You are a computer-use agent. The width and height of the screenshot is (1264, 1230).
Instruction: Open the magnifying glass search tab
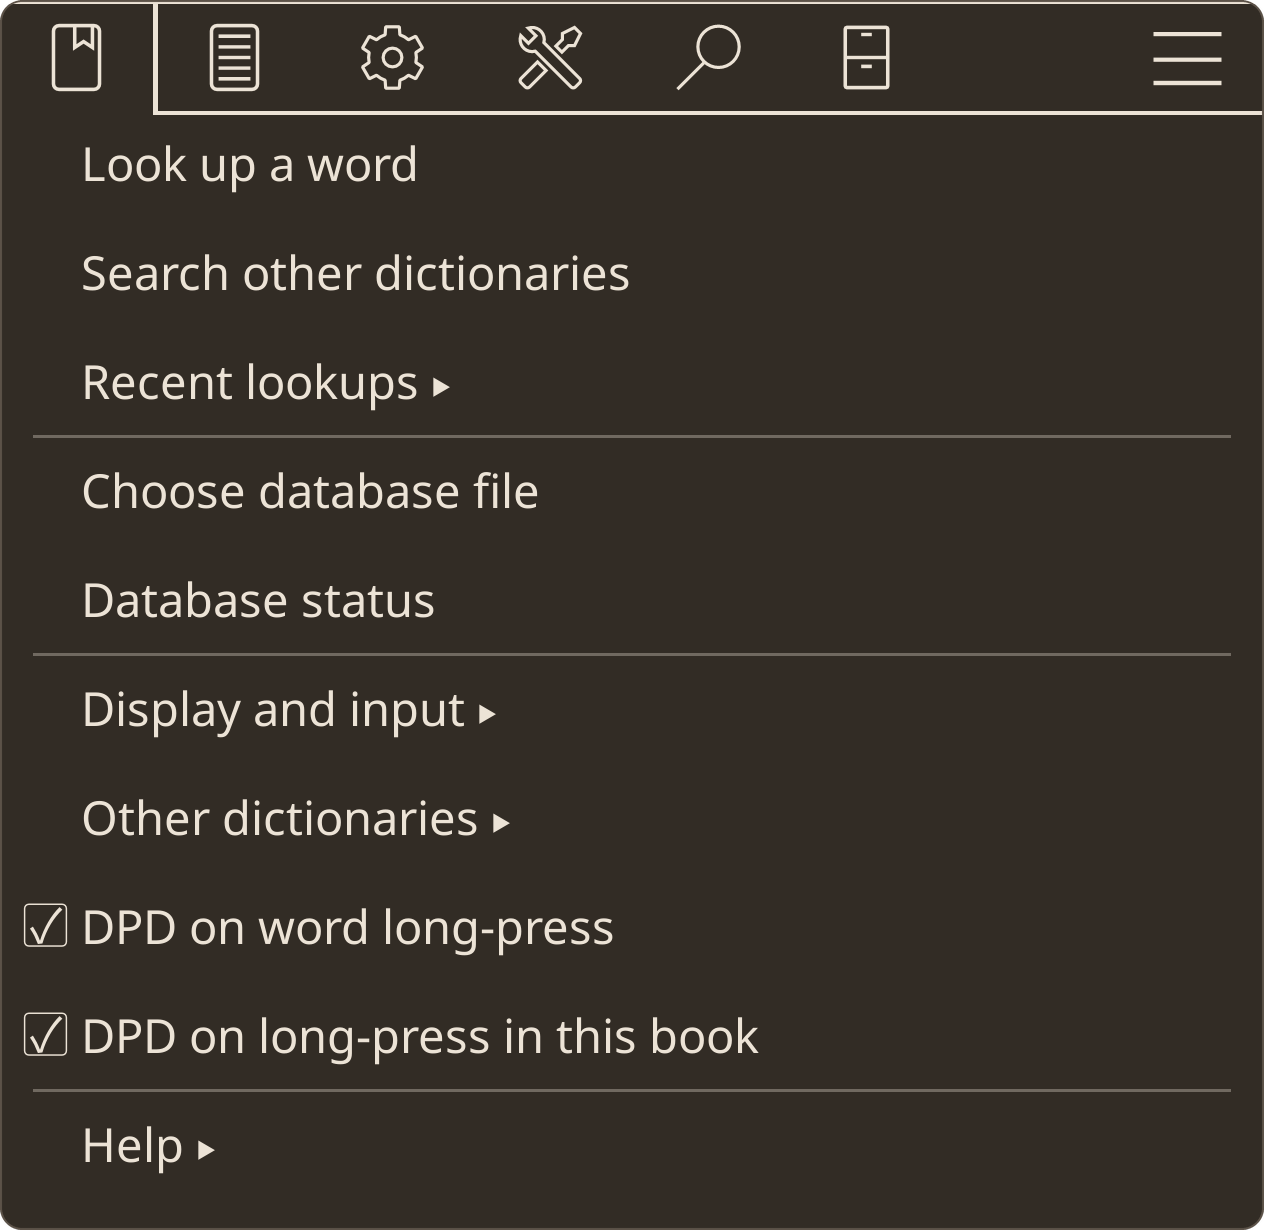(708, 58)
